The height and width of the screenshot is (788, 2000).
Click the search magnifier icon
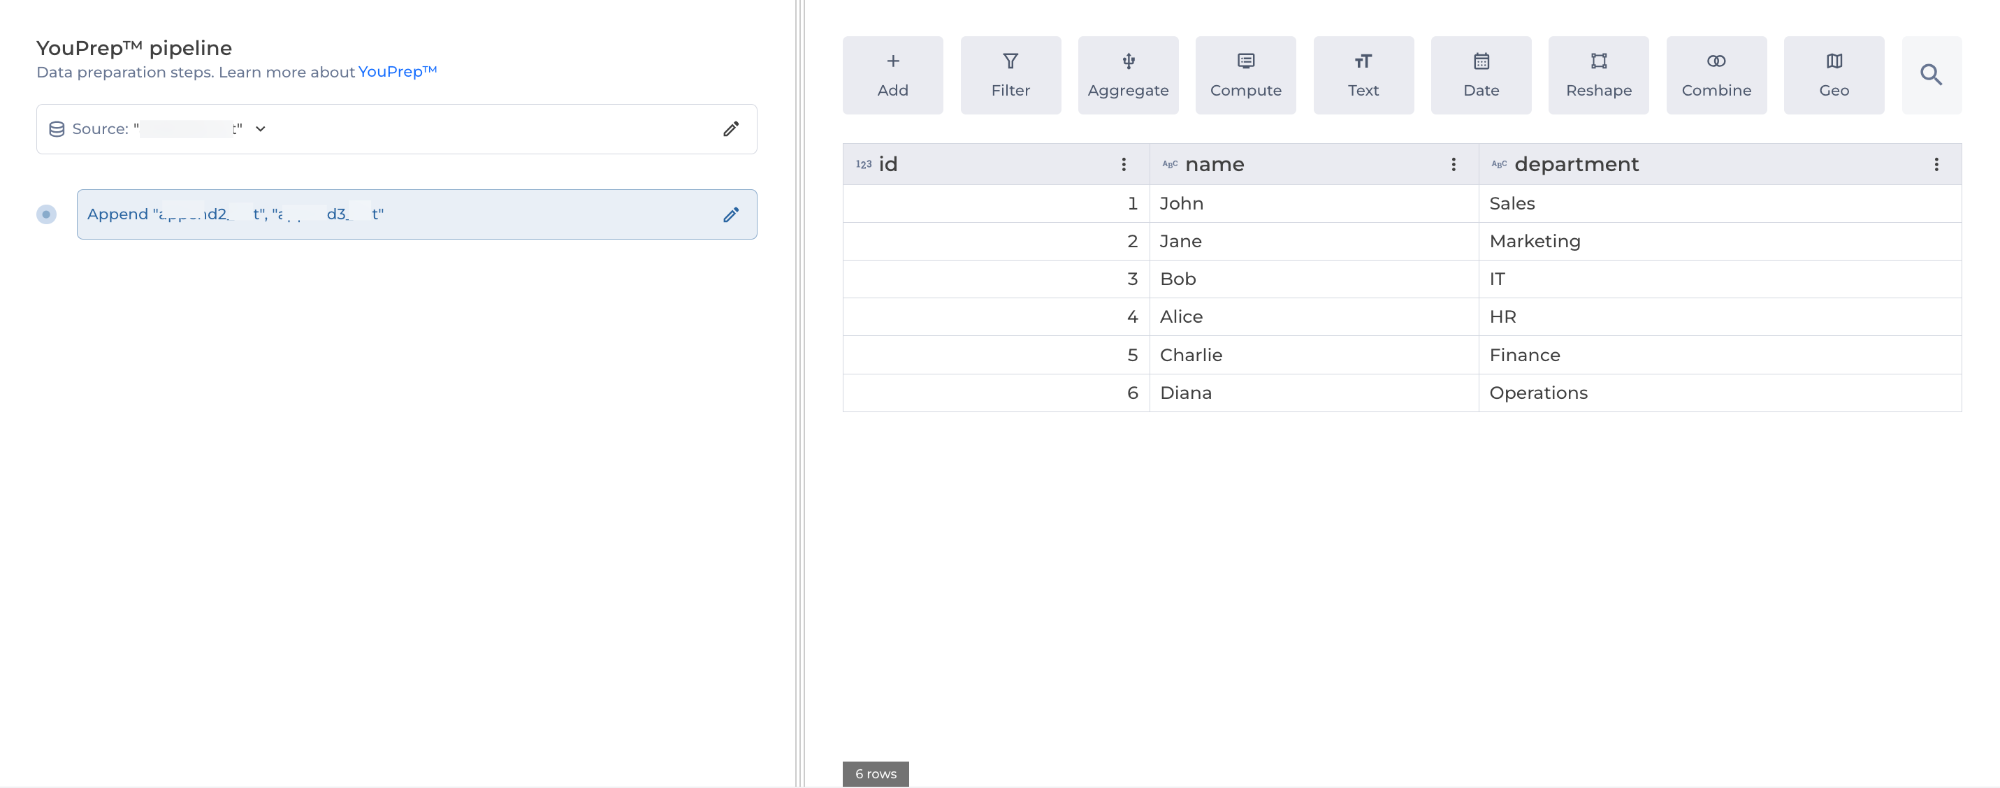click(x=1931, y=75)
